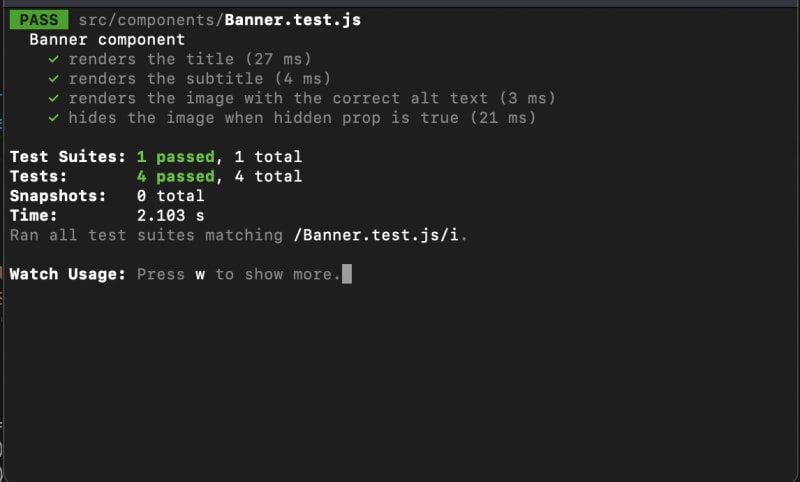Click the checkmark next to renders the subtitle
800x482 pixels.
coord(53,79)
